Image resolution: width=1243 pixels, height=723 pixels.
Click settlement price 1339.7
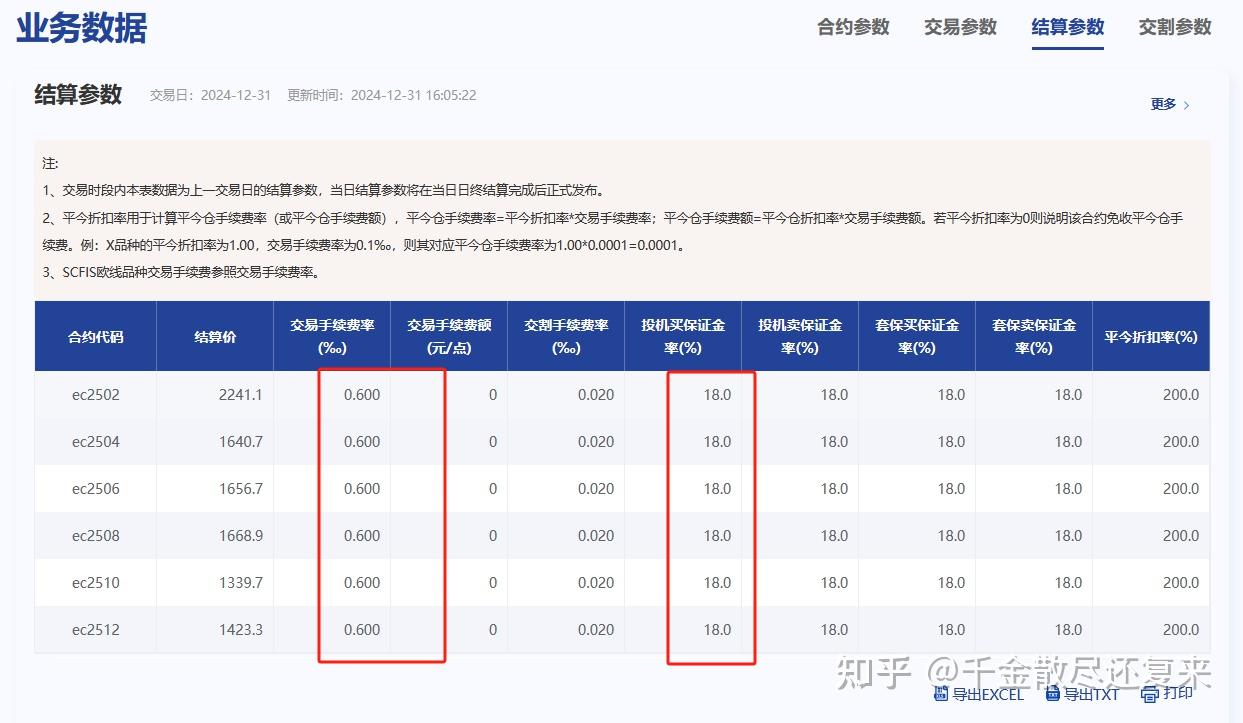point(240,583)
